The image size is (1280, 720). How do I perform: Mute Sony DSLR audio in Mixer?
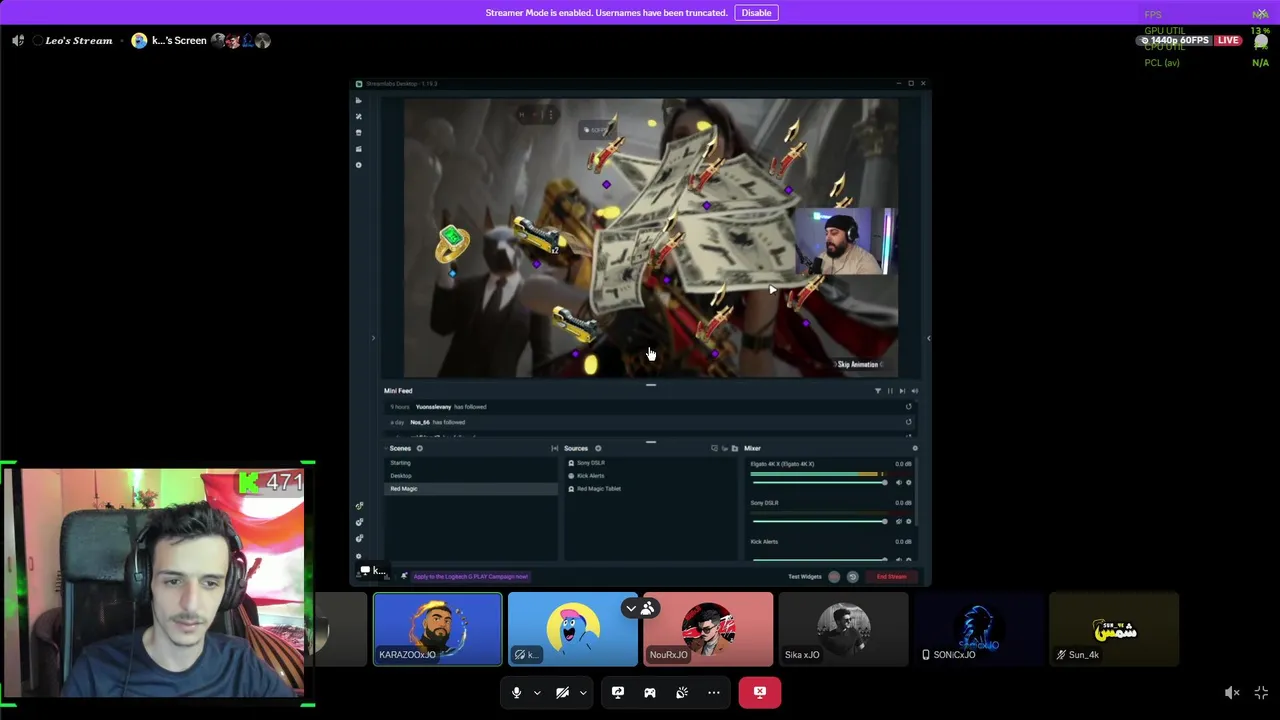tap(897, 521)
